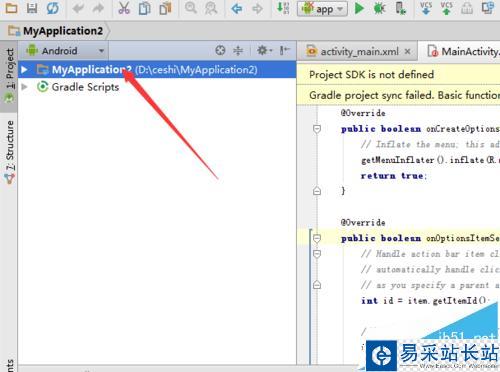Image resolution: width=500 pixels, height=372 pixels.
Task: Close the activity_main.xml tab
Action: click(x=407, y=51)
